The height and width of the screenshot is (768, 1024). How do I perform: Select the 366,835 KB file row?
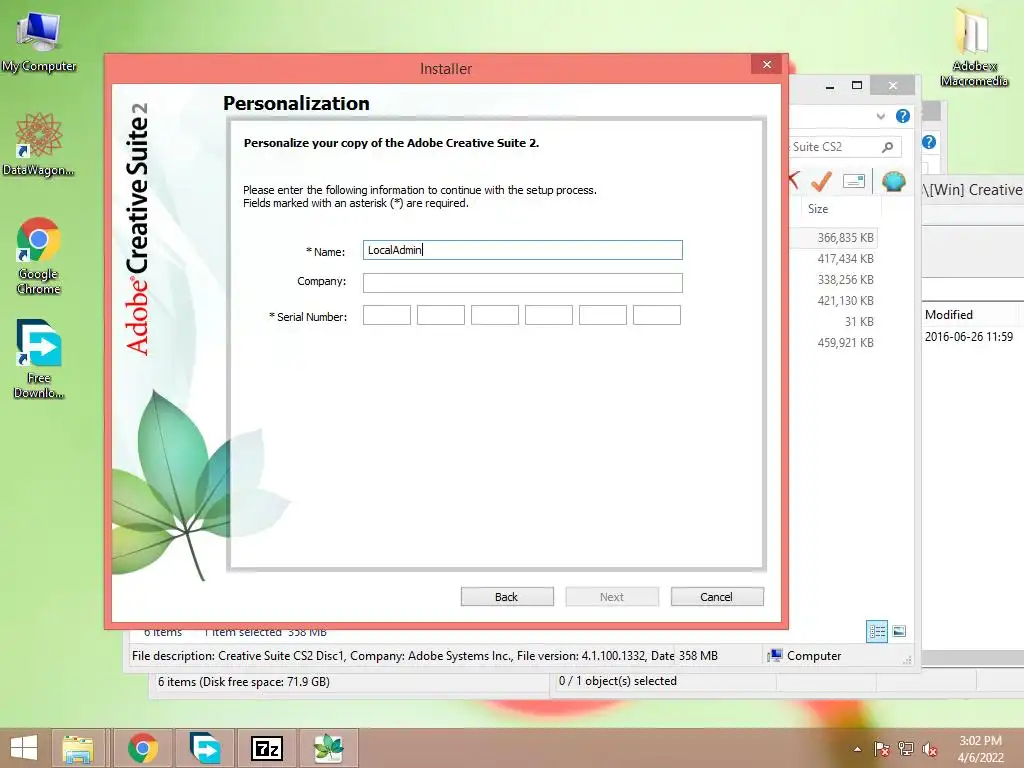[834, 238]
